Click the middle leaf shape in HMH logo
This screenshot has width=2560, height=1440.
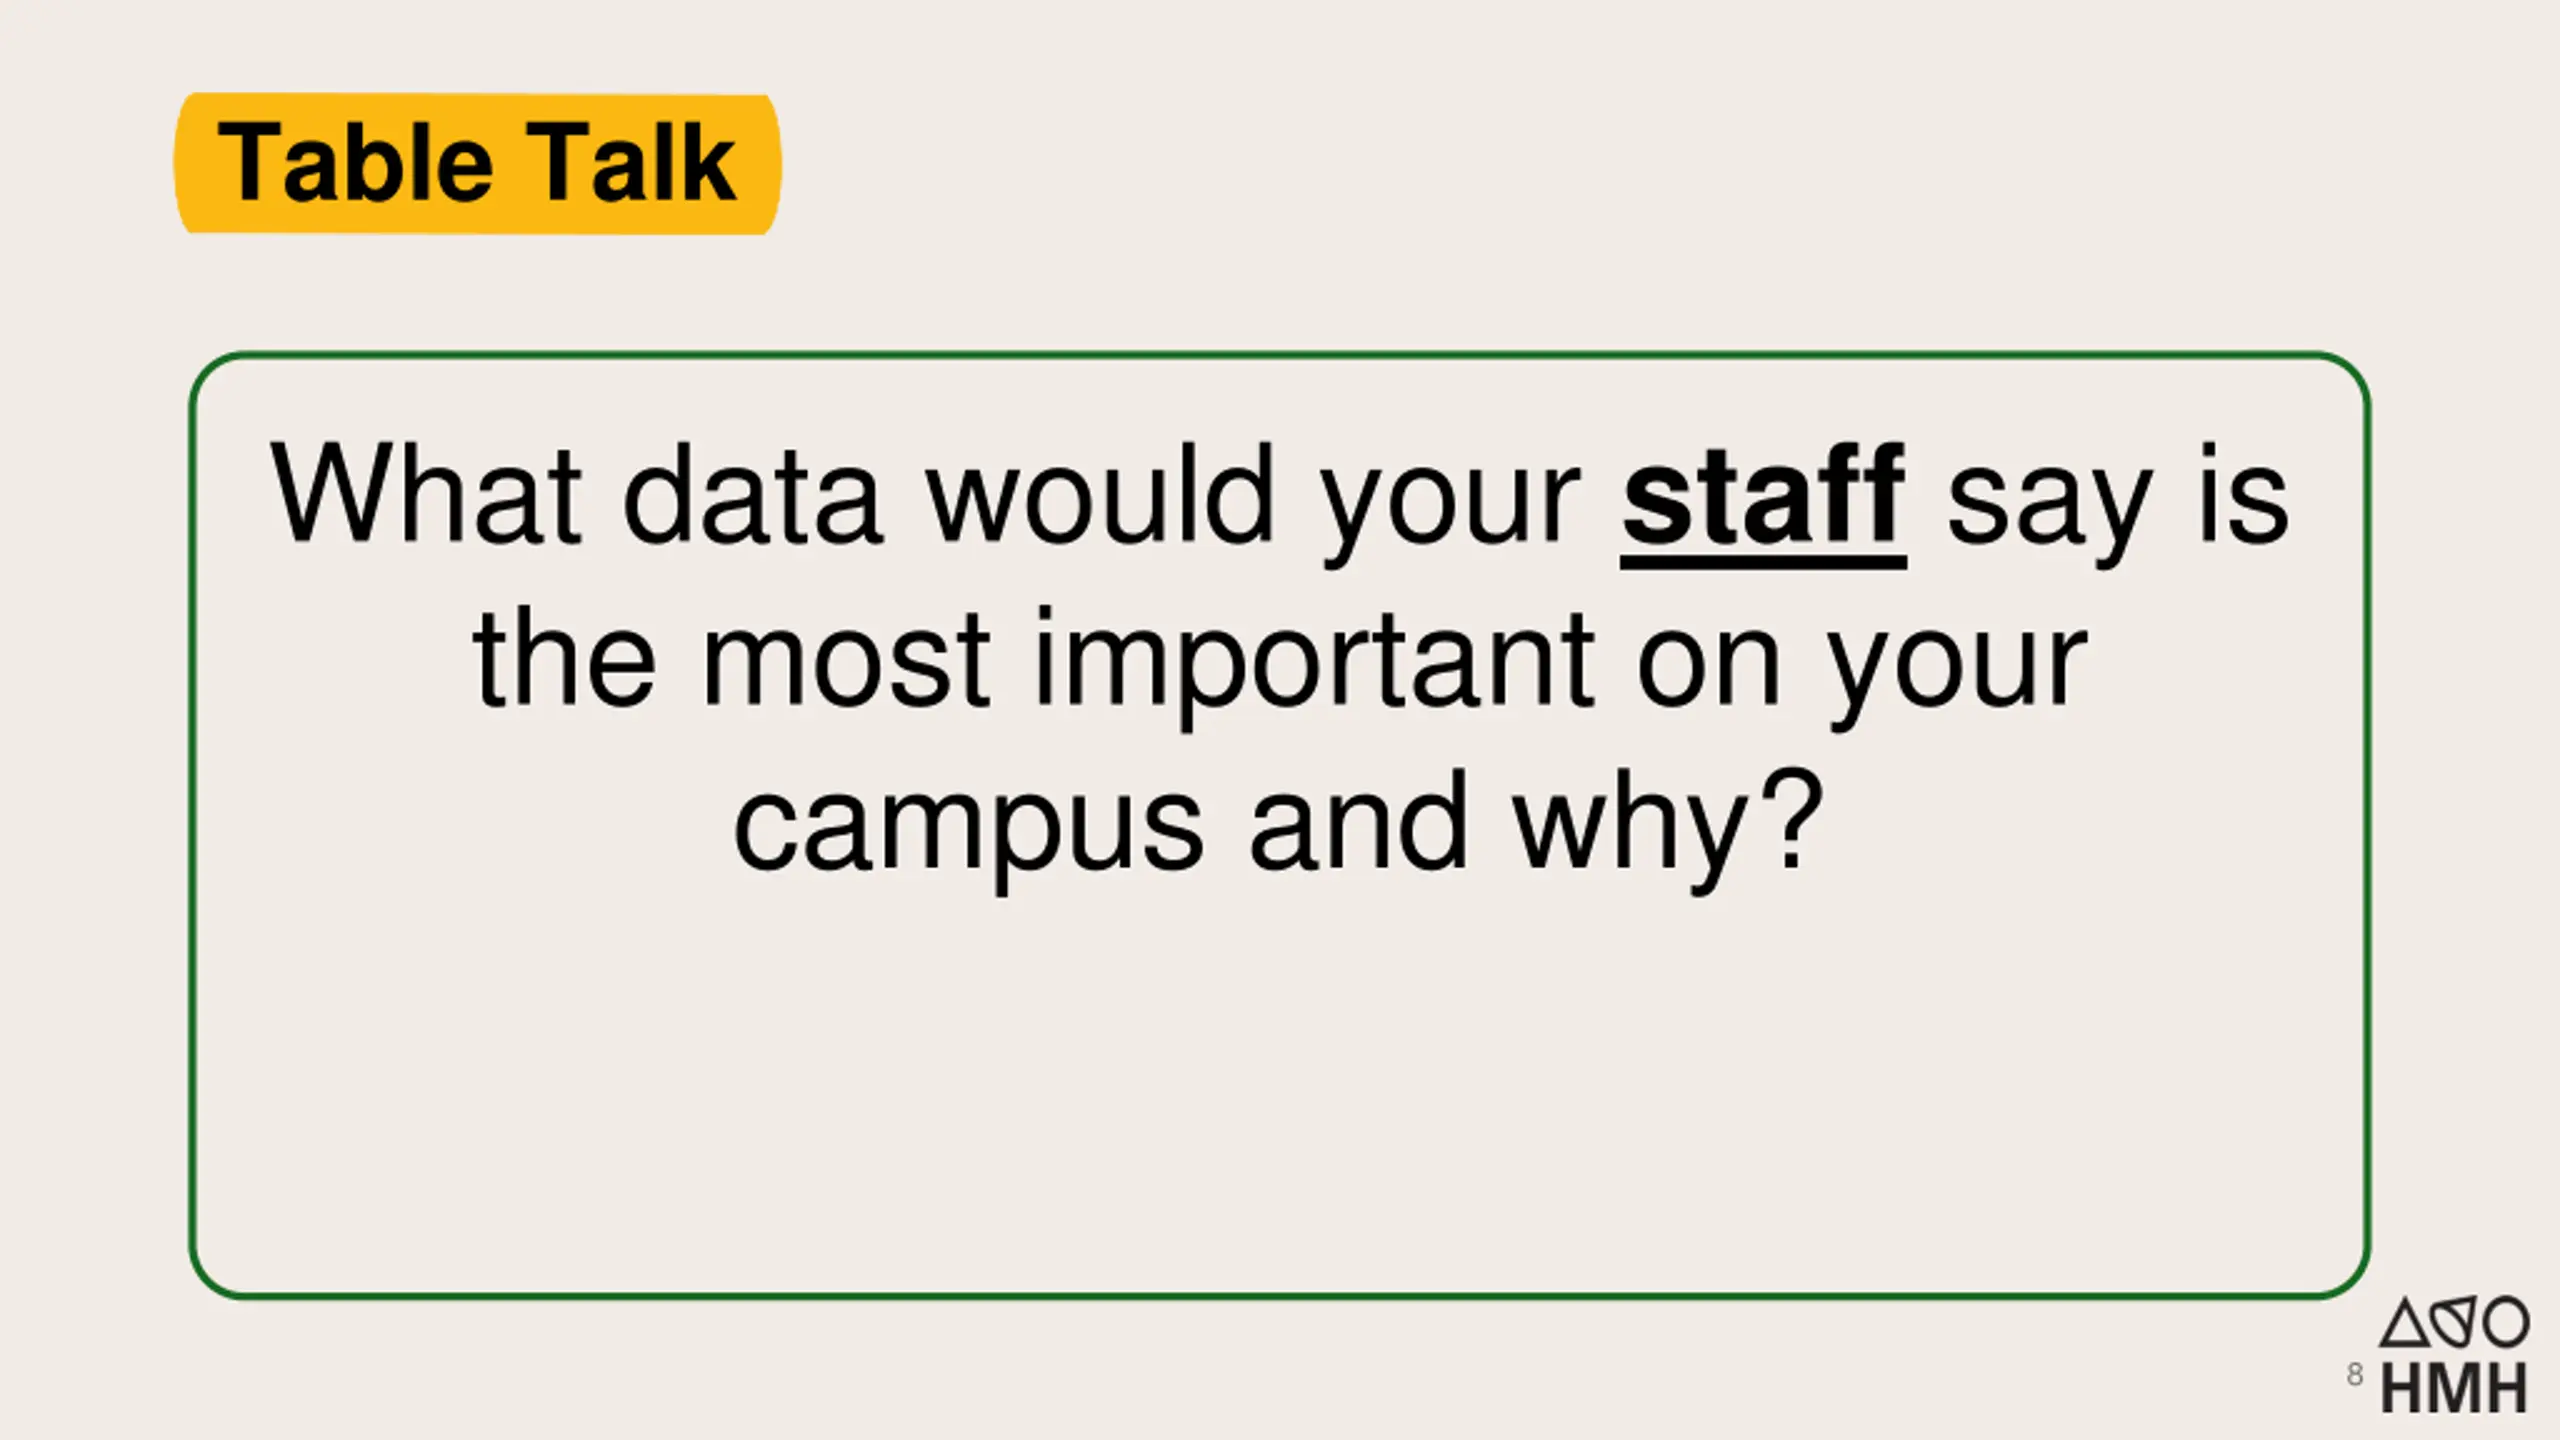[2457, 1323]
